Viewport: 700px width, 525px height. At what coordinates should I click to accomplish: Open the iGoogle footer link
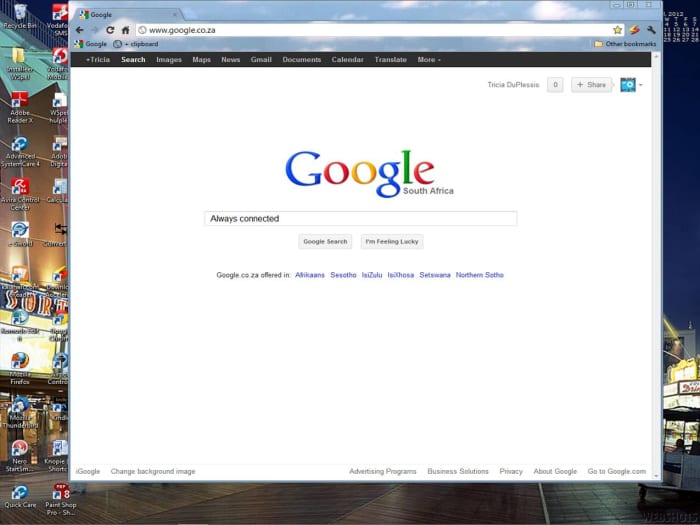coord(88,471)
